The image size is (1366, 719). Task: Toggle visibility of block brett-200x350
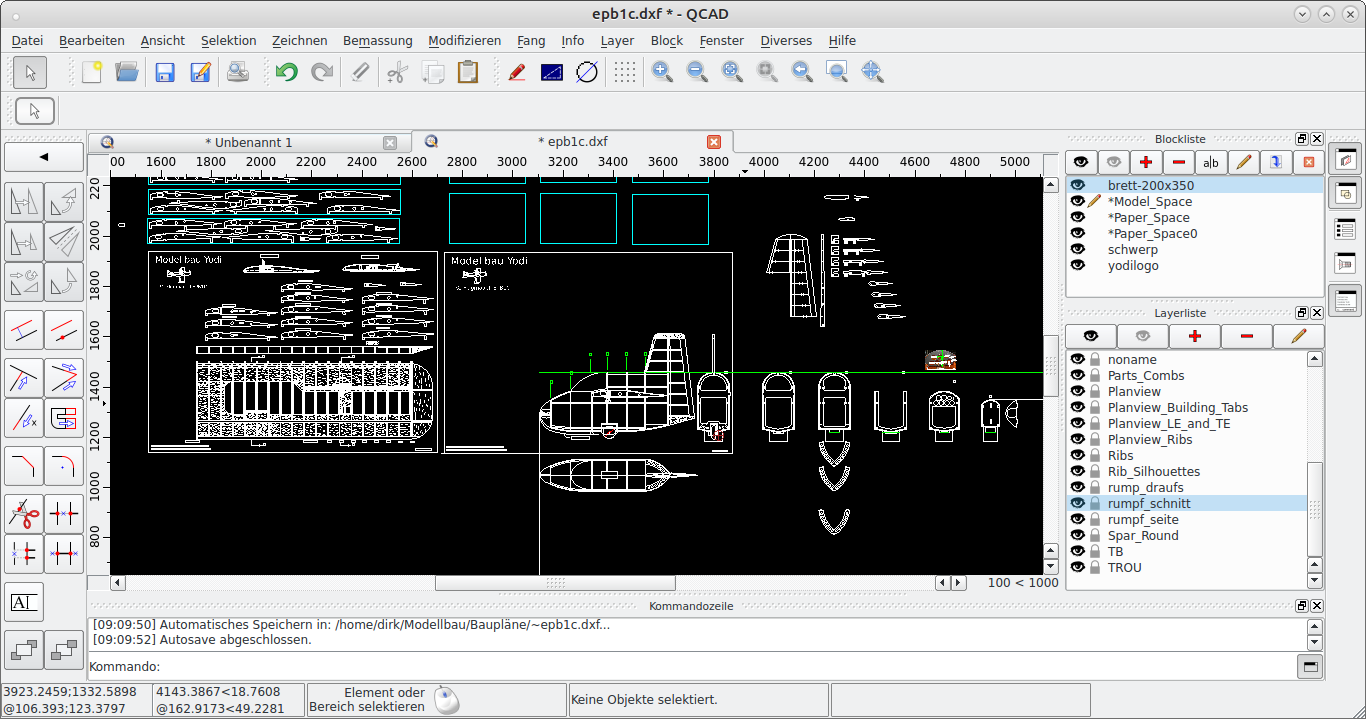1078,185
